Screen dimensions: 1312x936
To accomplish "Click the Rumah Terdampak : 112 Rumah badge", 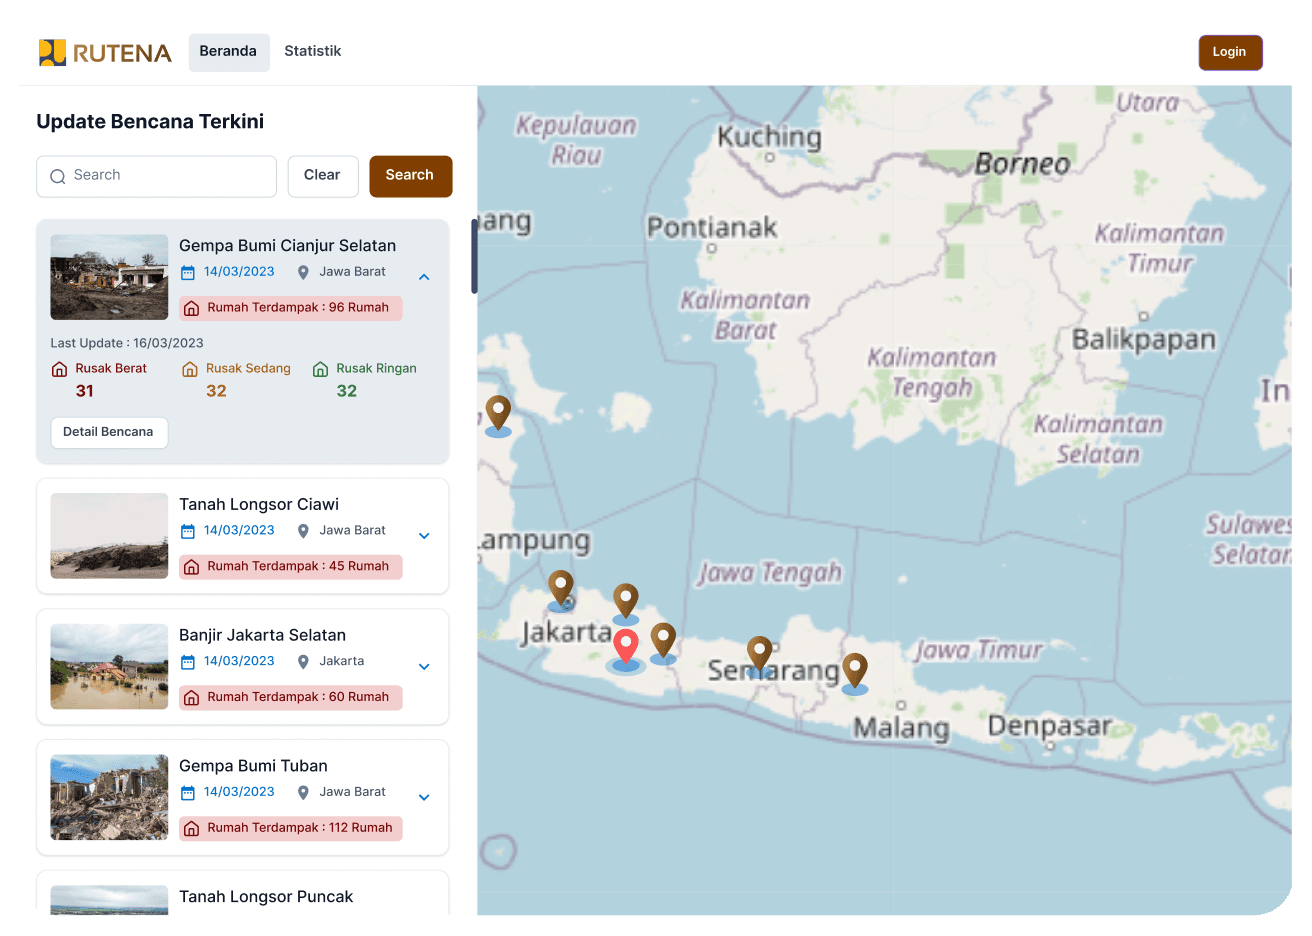I will (x=291, y=829).
